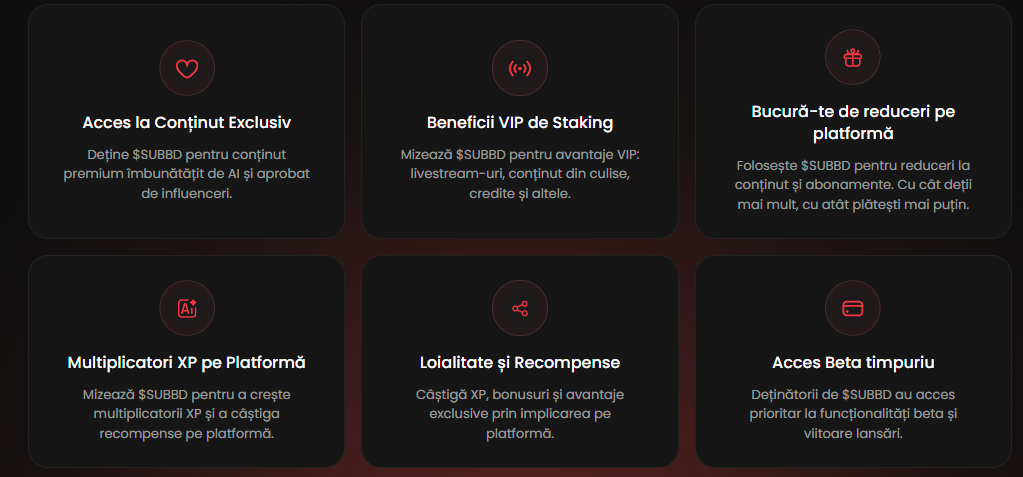Click the 'Câștigă XP, bonusuri' description

click(x=520, y=414)
